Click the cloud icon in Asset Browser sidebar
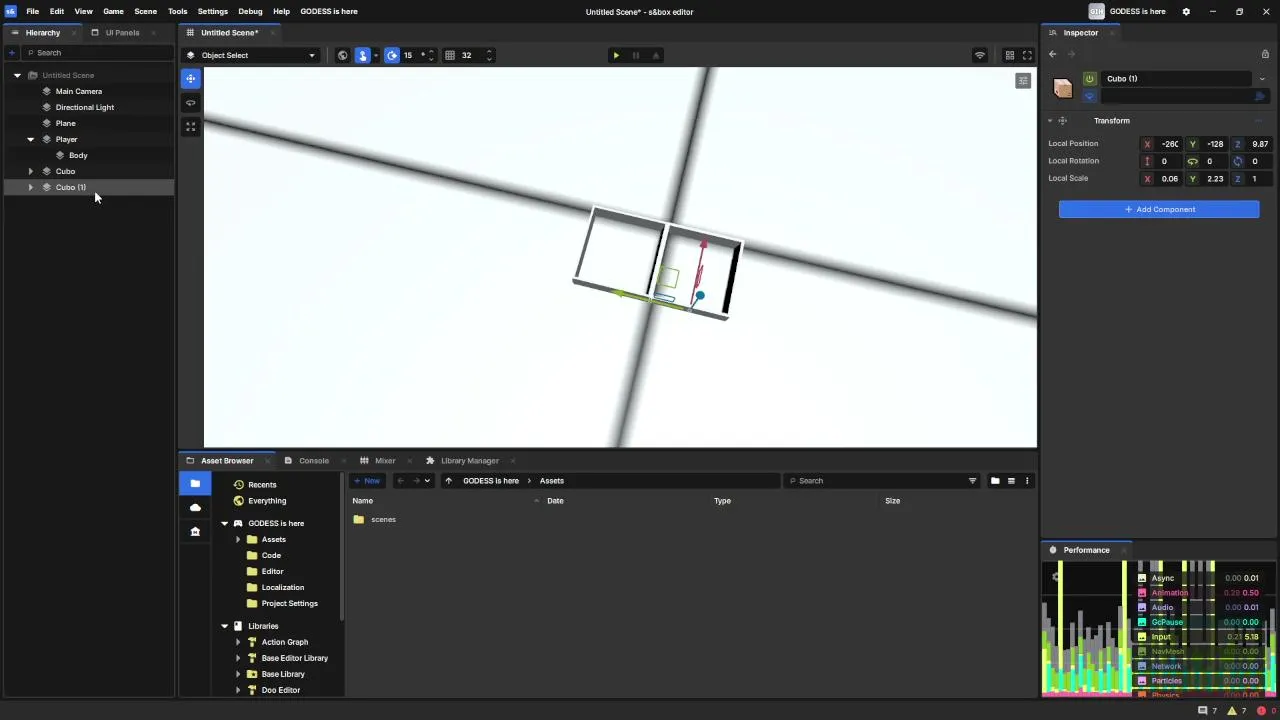1280x720 pixels. tap(195, 507)
